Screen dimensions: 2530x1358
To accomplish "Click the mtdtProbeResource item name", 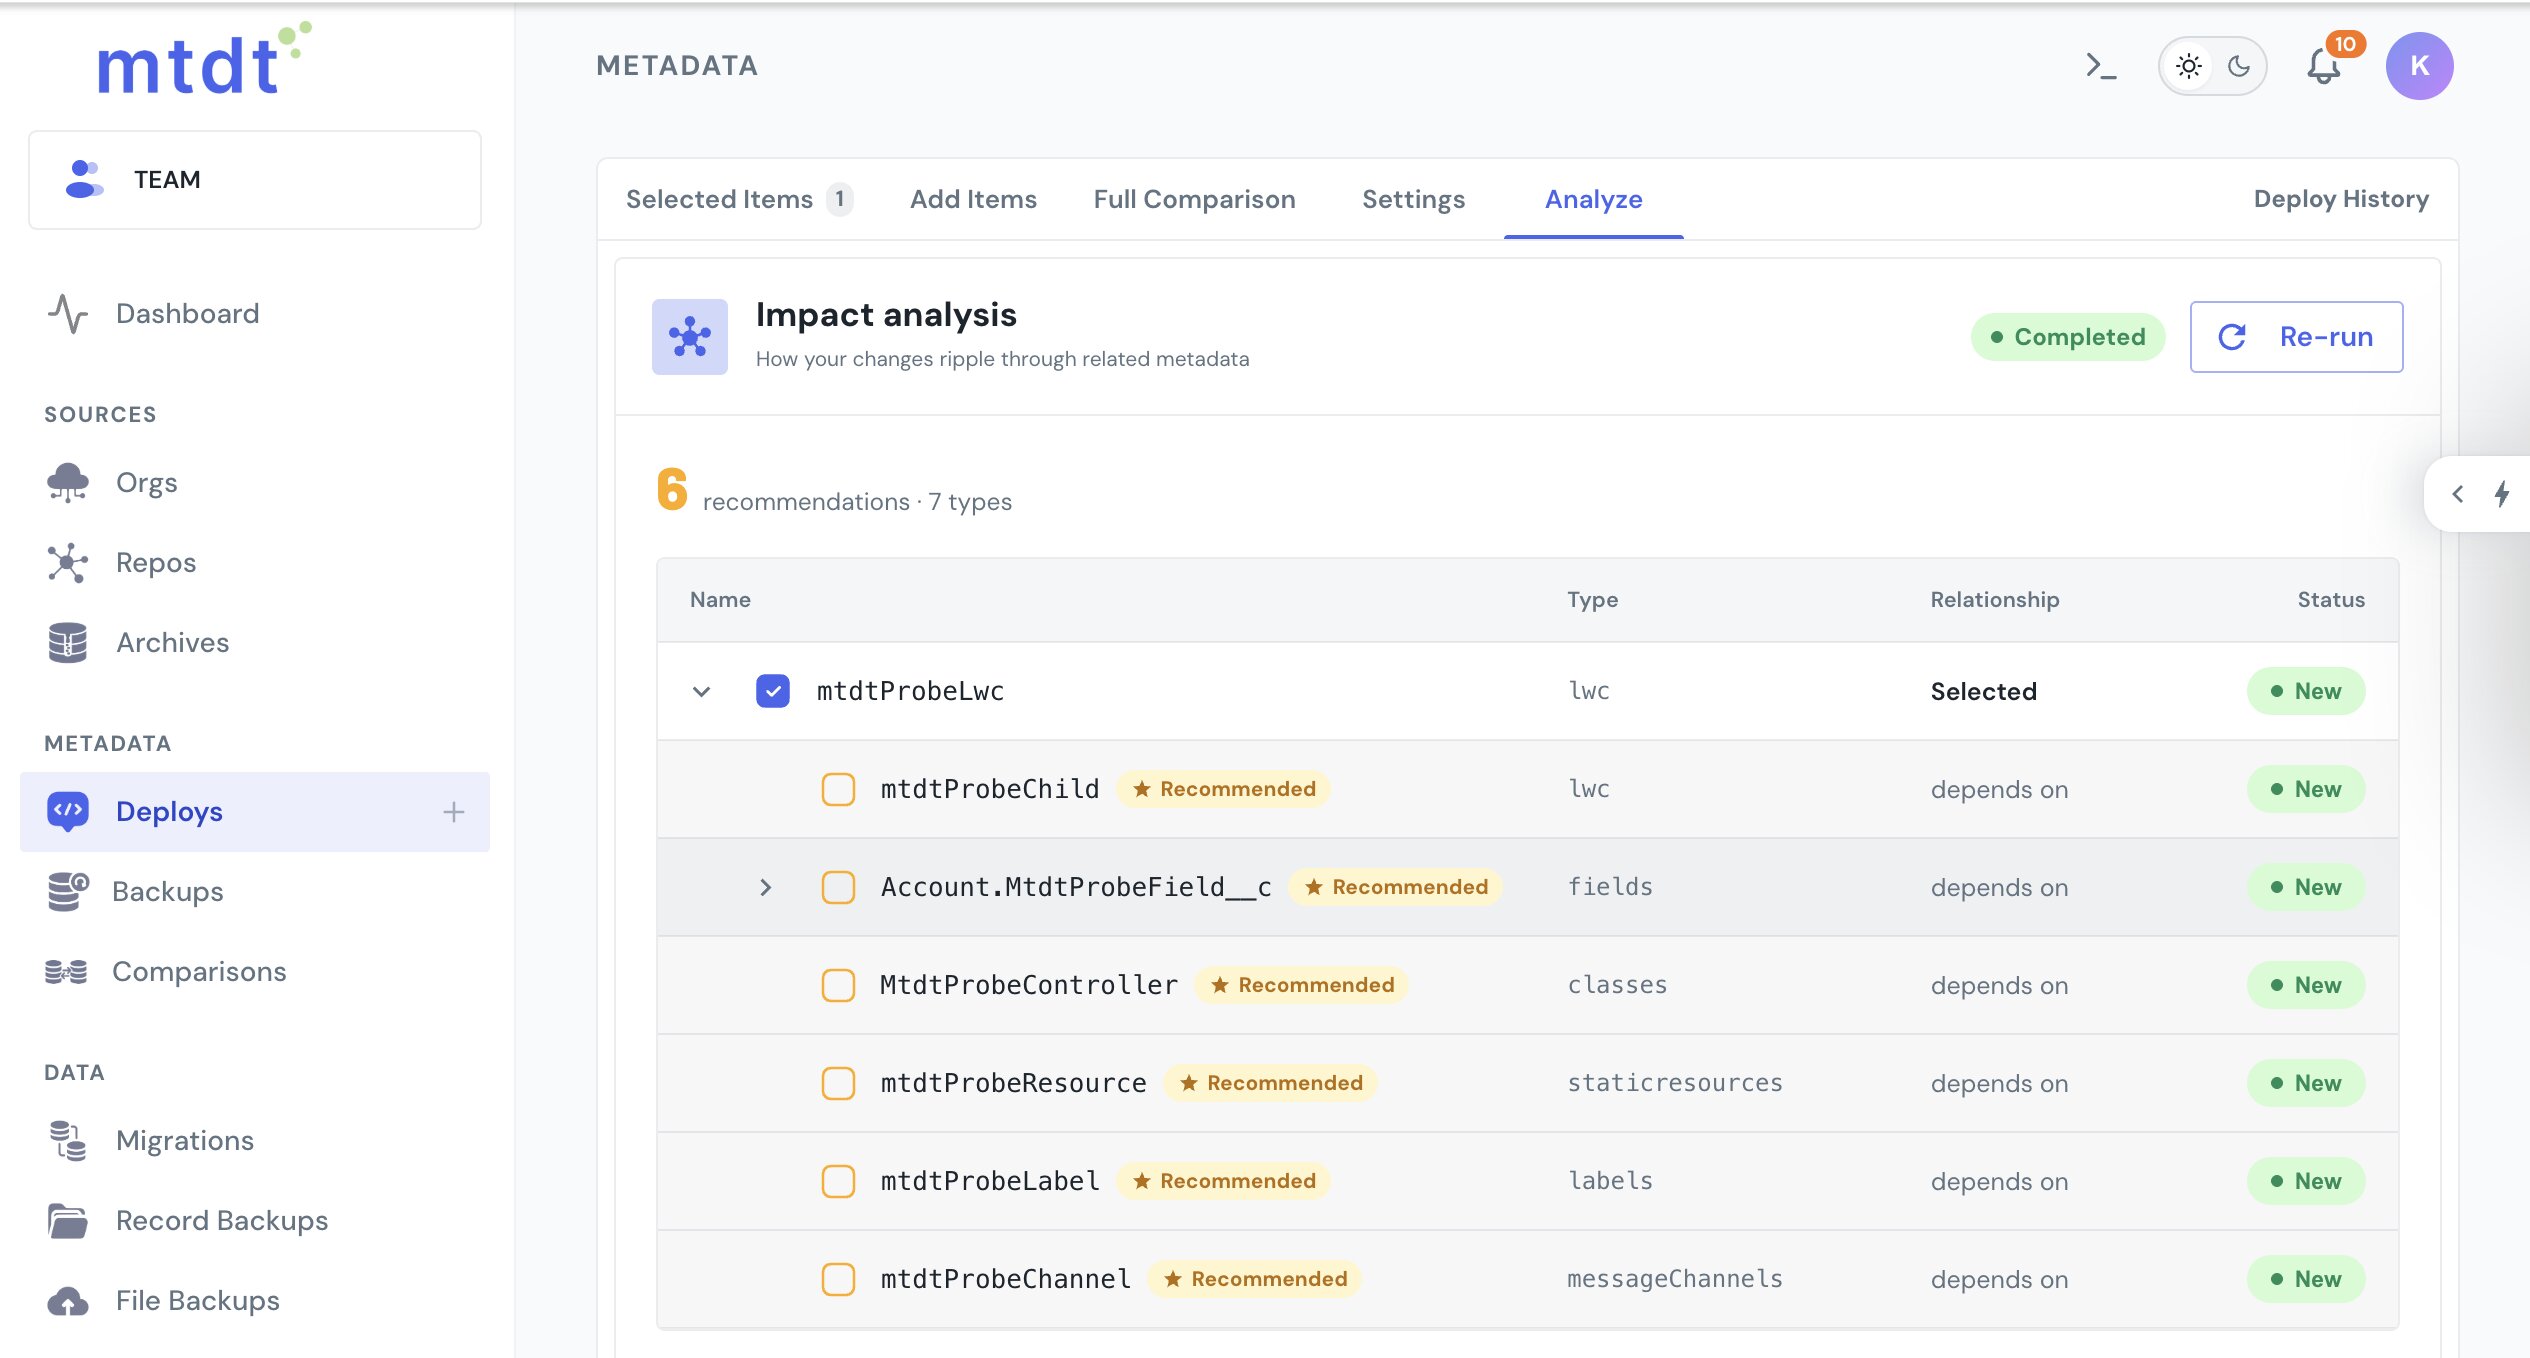I will coord(1013,1083).
